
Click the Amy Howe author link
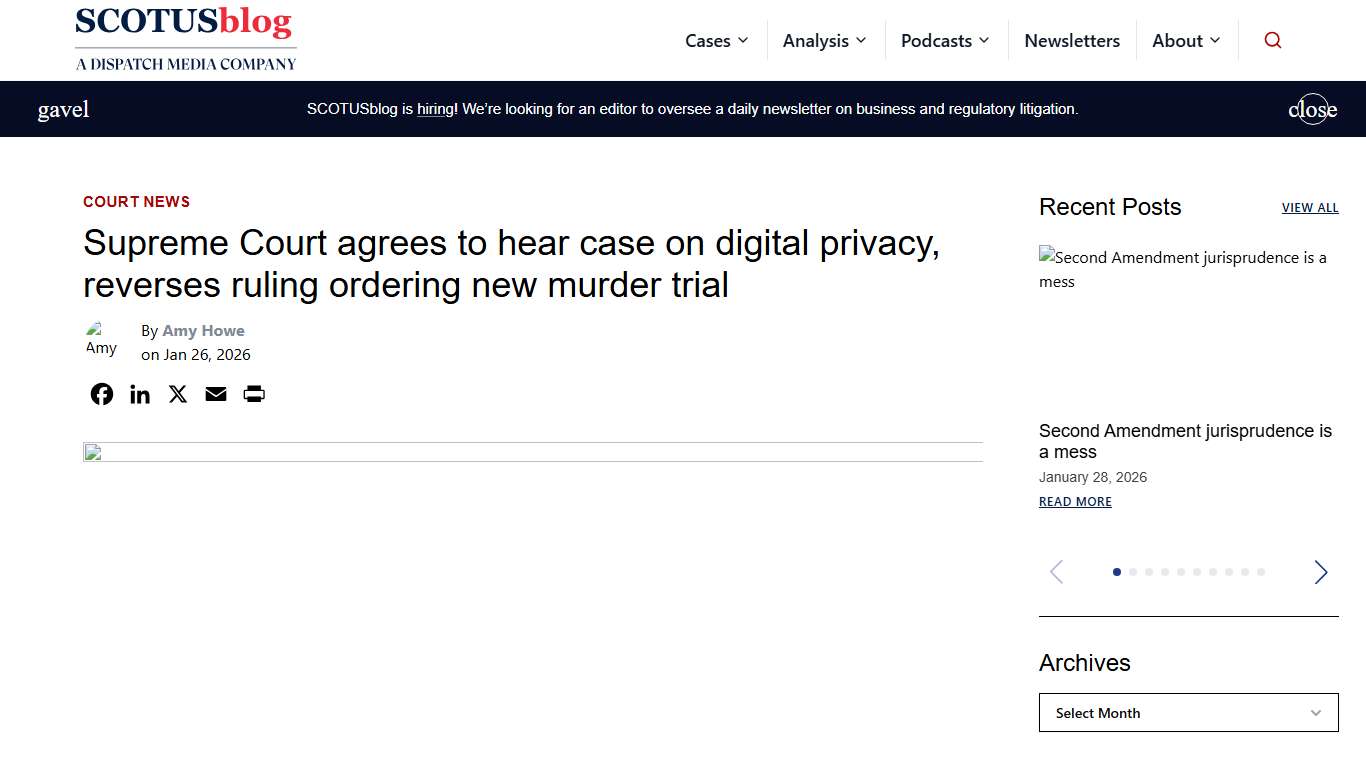pos(203,330)
